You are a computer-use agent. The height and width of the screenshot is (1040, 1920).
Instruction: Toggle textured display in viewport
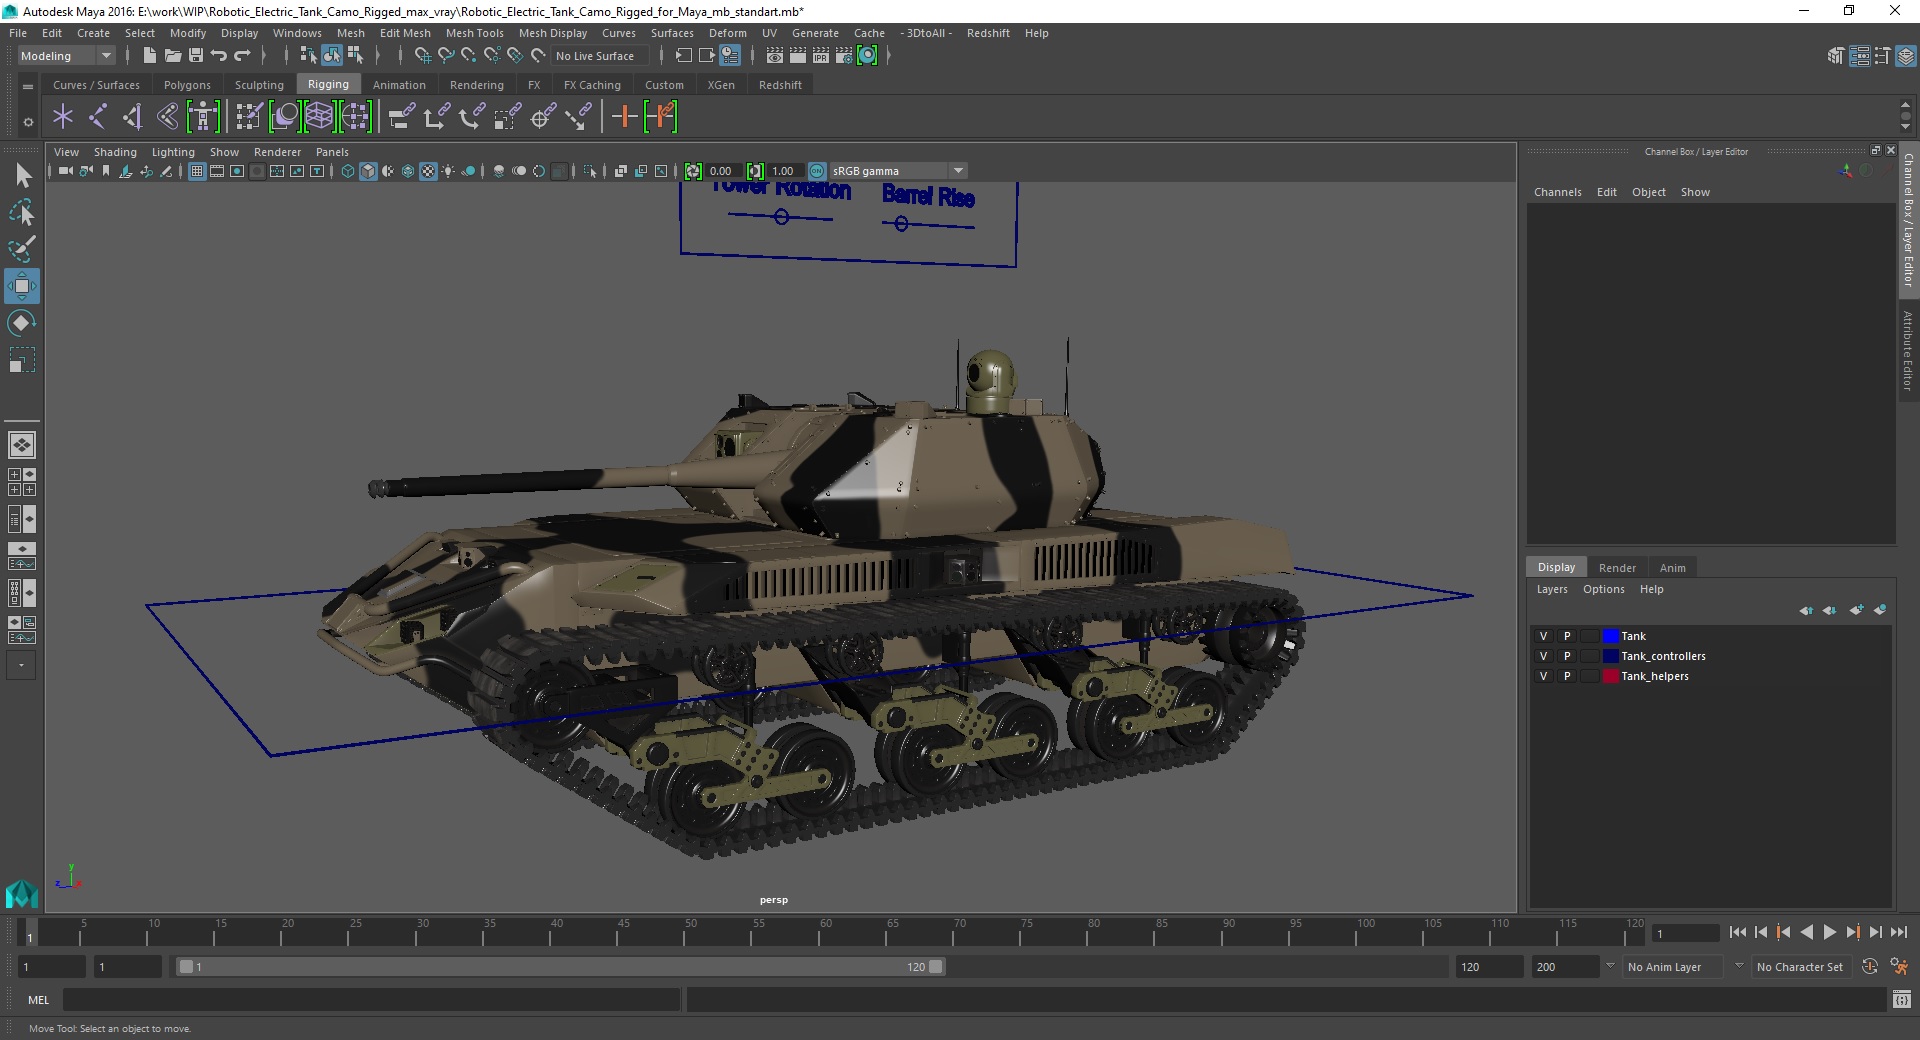point(428,171)
